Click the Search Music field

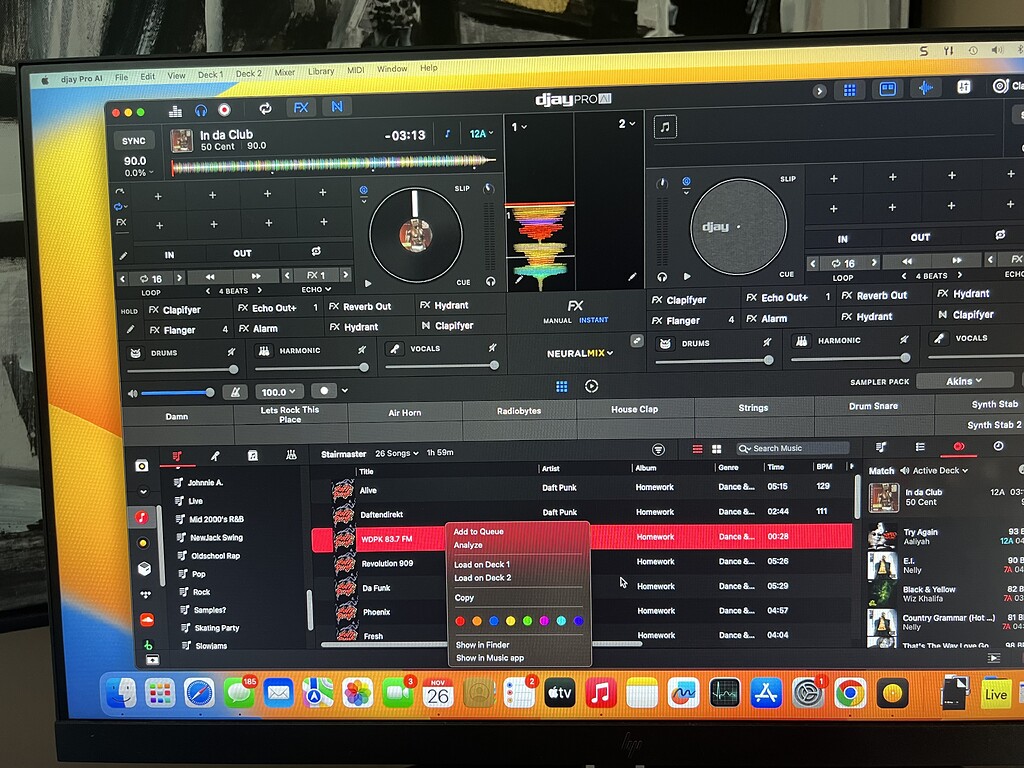[x=795, y=449]
